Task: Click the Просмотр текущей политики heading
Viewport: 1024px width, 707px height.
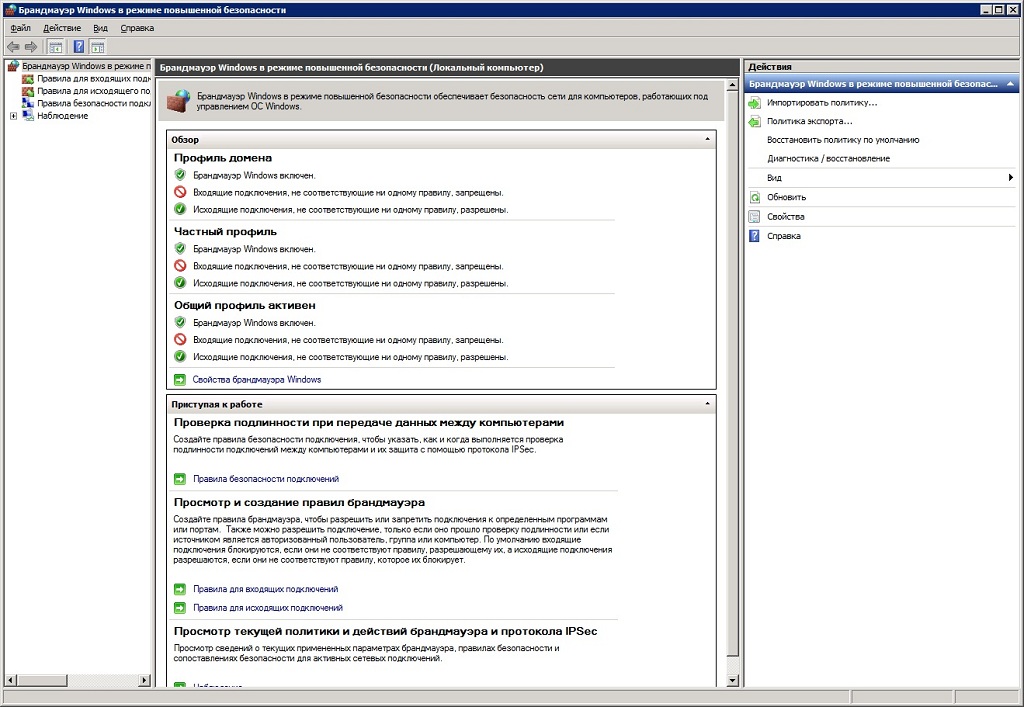Action: tap(385, 631)
